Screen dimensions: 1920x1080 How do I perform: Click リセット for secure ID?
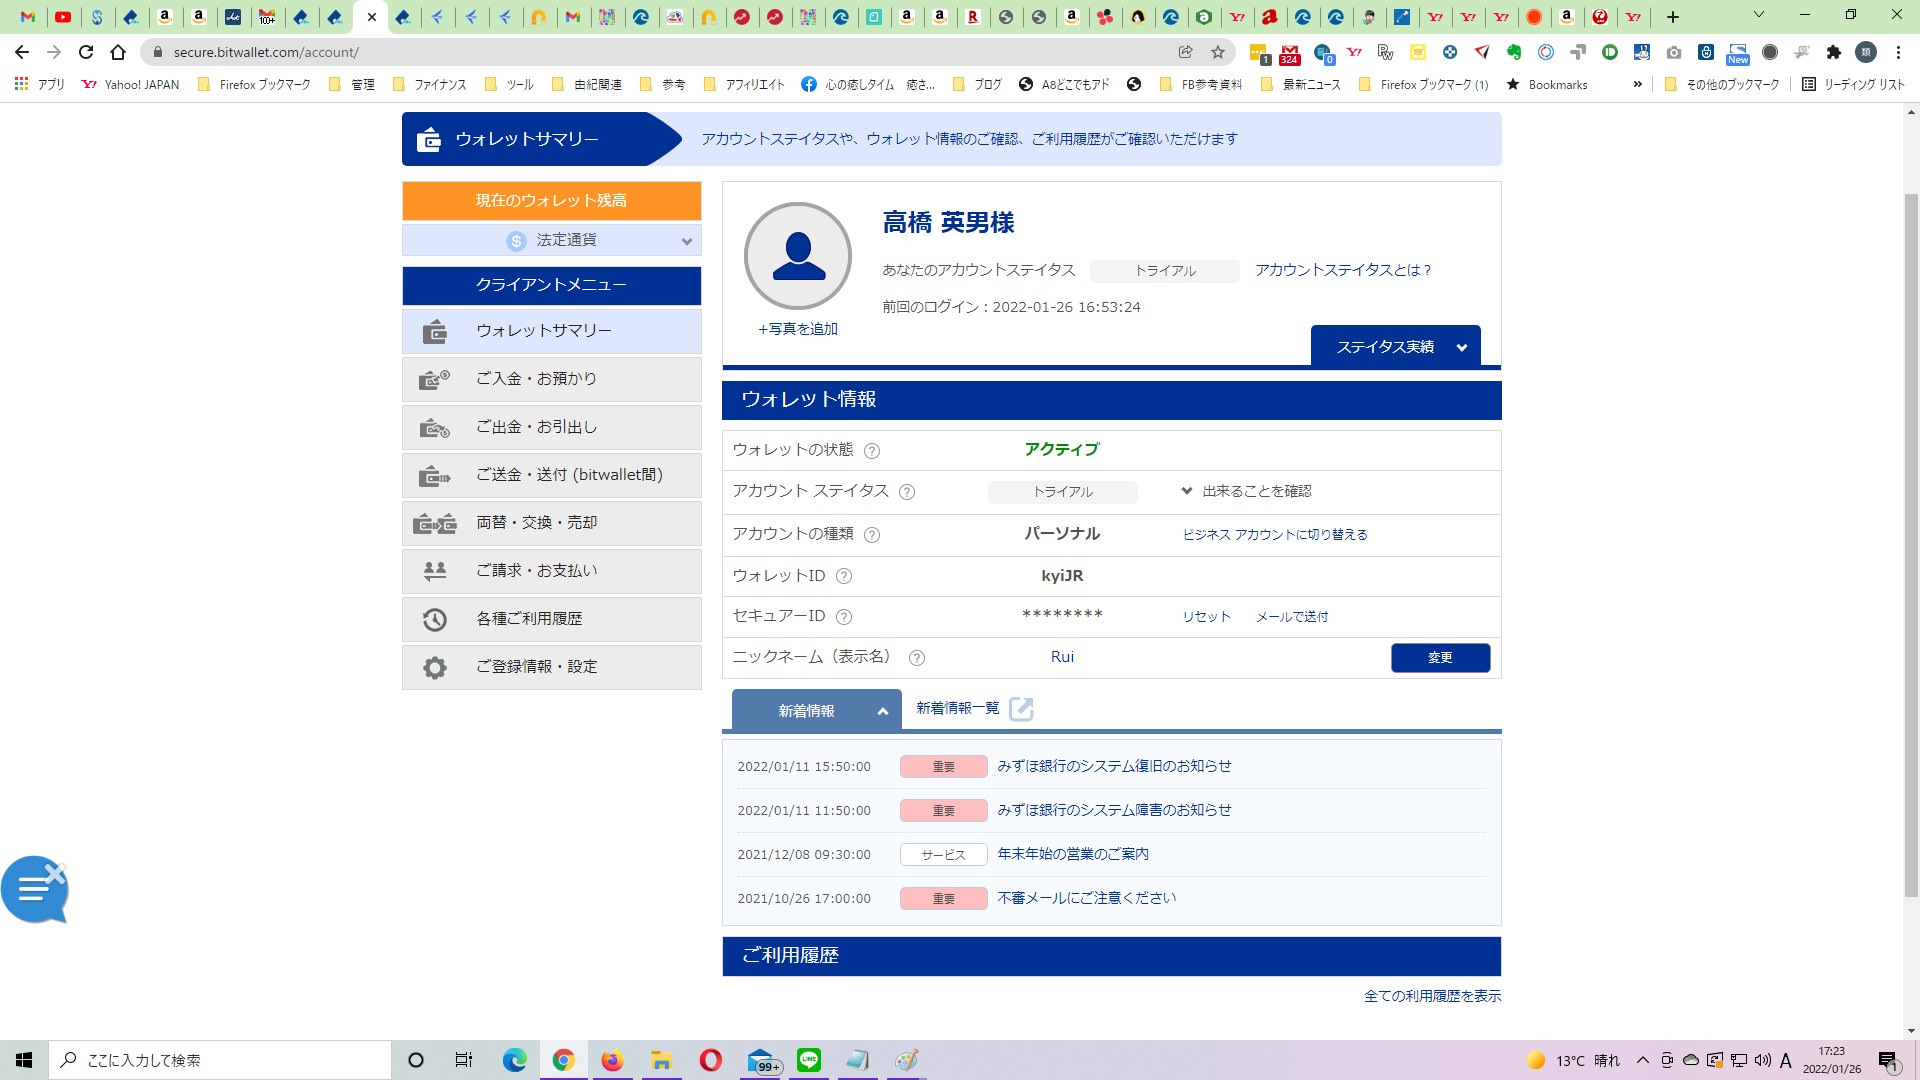pyautogui.click(x=1206, y=617)
